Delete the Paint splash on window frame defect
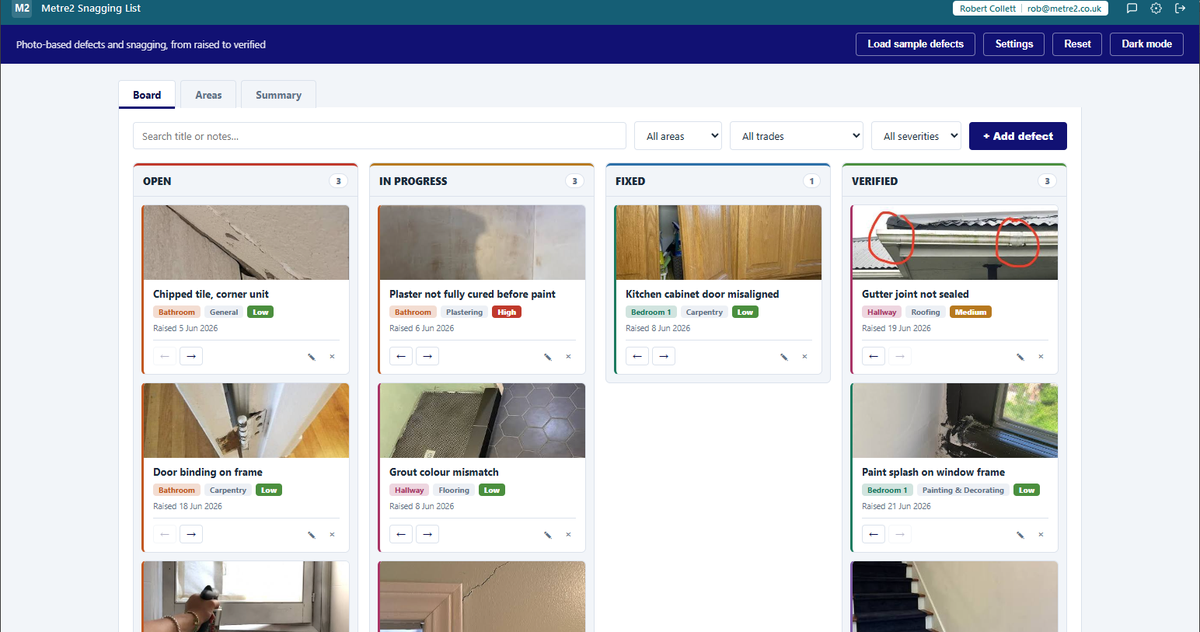The width and height of the screenshot is (1200, 632). pos(1040,534)
